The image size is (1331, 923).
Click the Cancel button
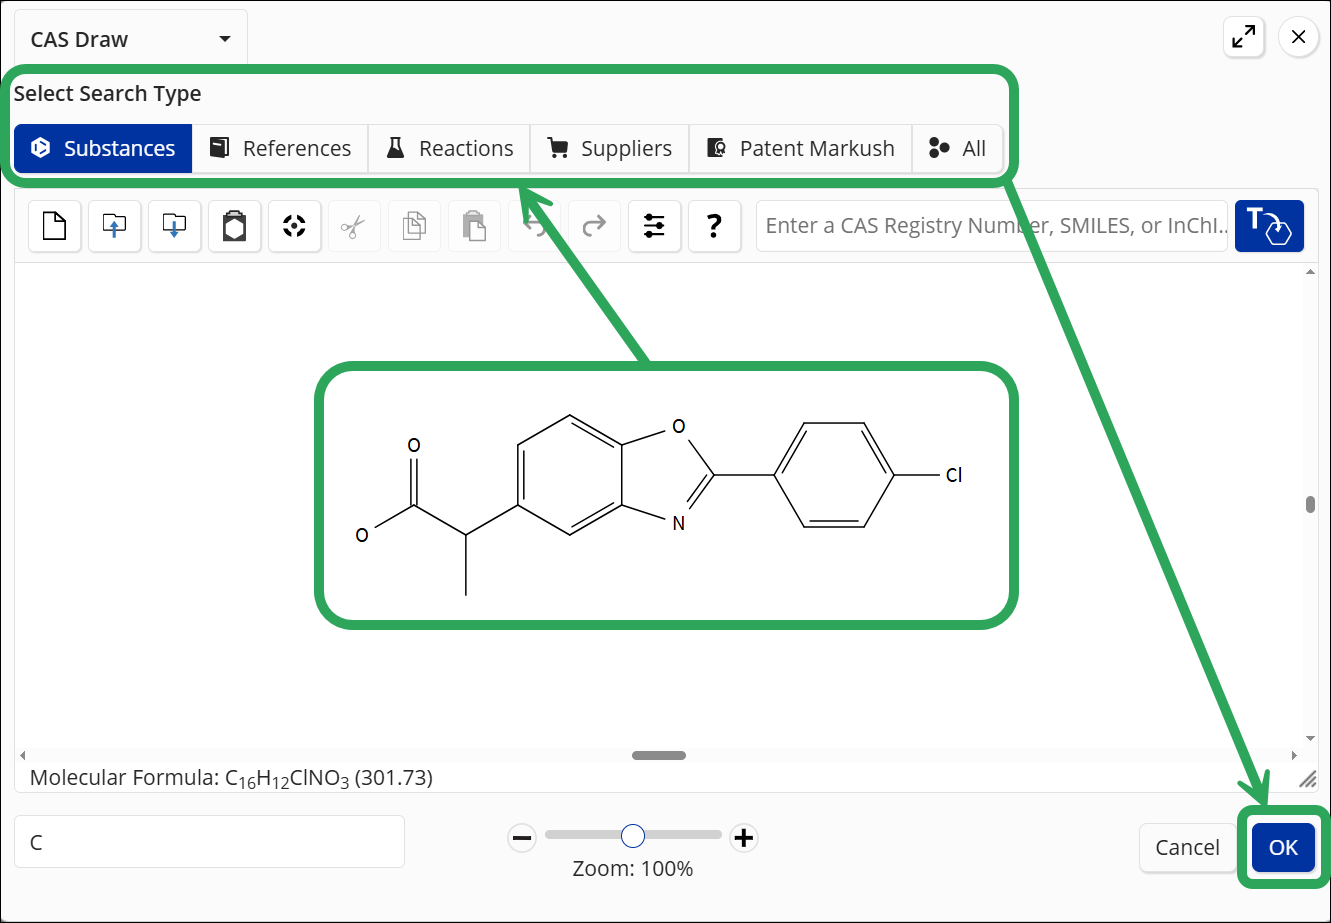(x=1187, y=848)
